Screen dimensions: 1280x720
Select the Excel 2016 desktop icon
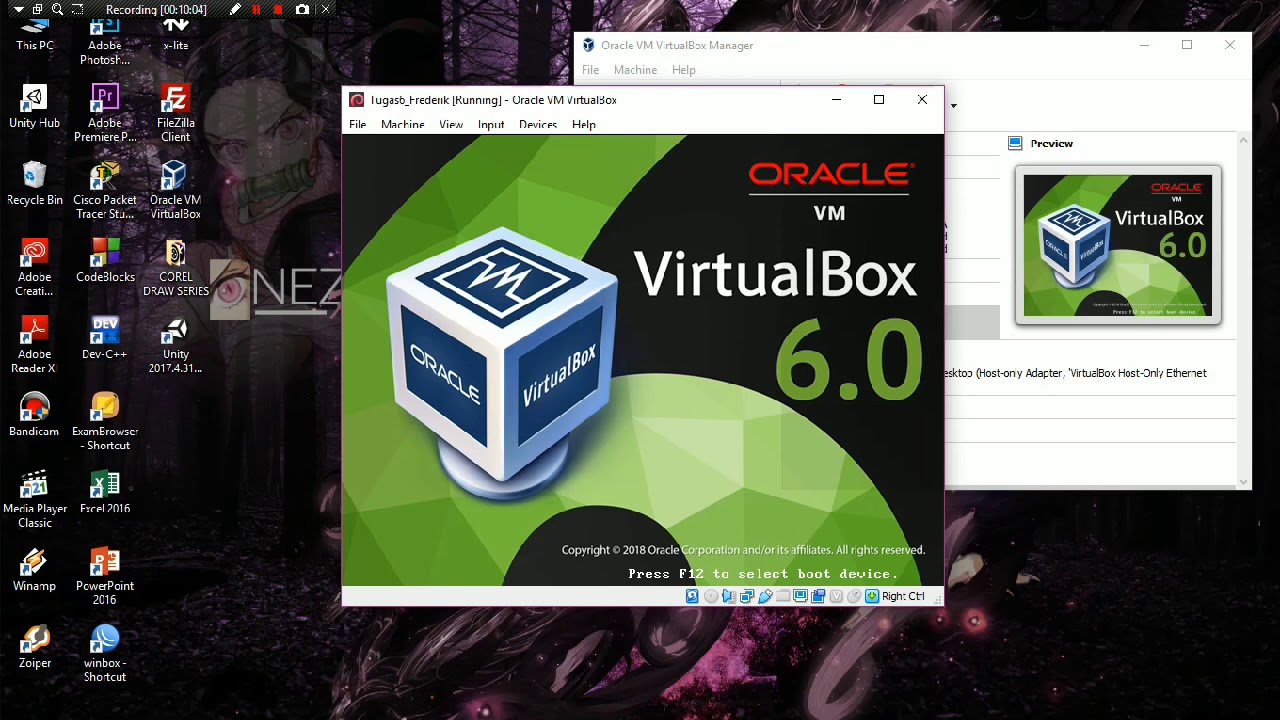click(x=105, y=492)
